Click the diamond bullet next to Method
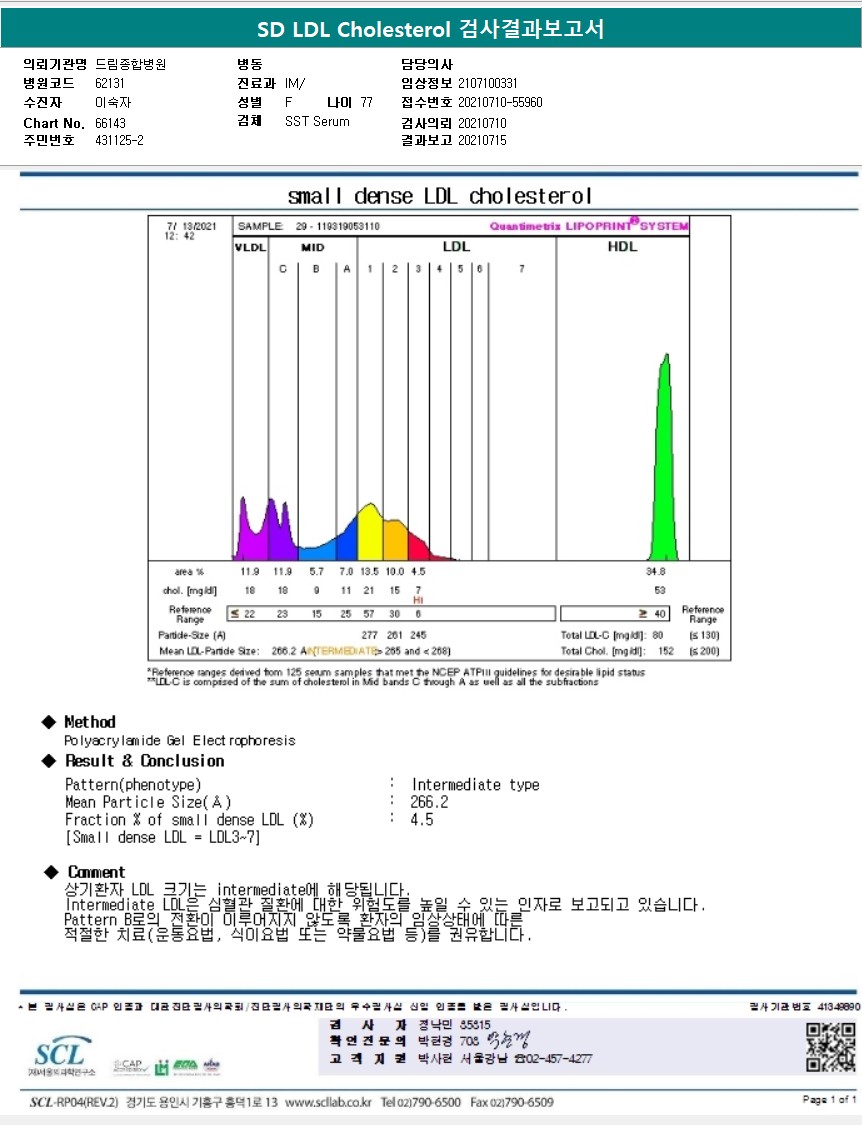Image resolution: width=862 pixels, height=1125 pixels. [x=48, y=722]
